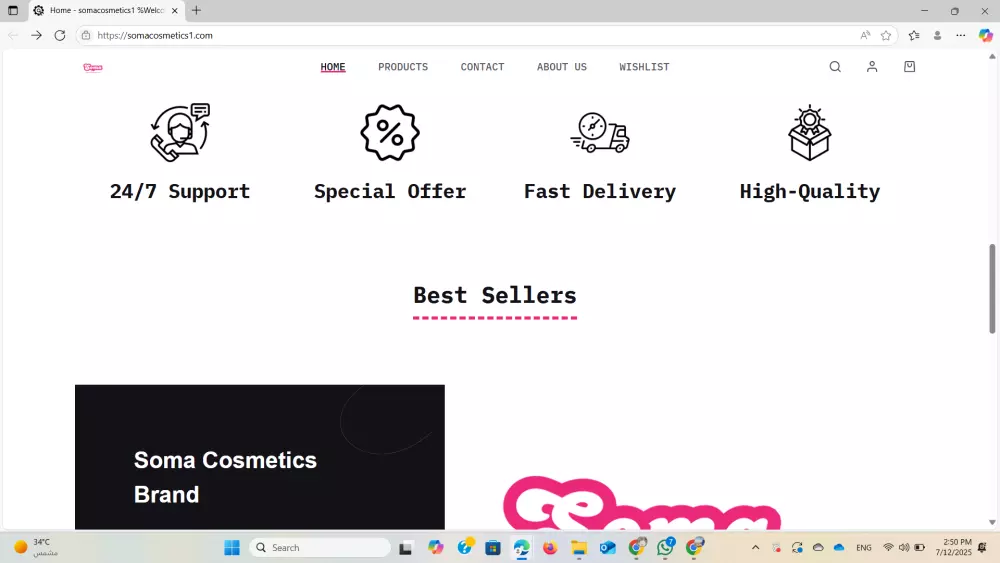Viewport: 1000px width, 563px height.
Task: Click the Special Offer percent badge icon
Action: click(x=390, y=133)
